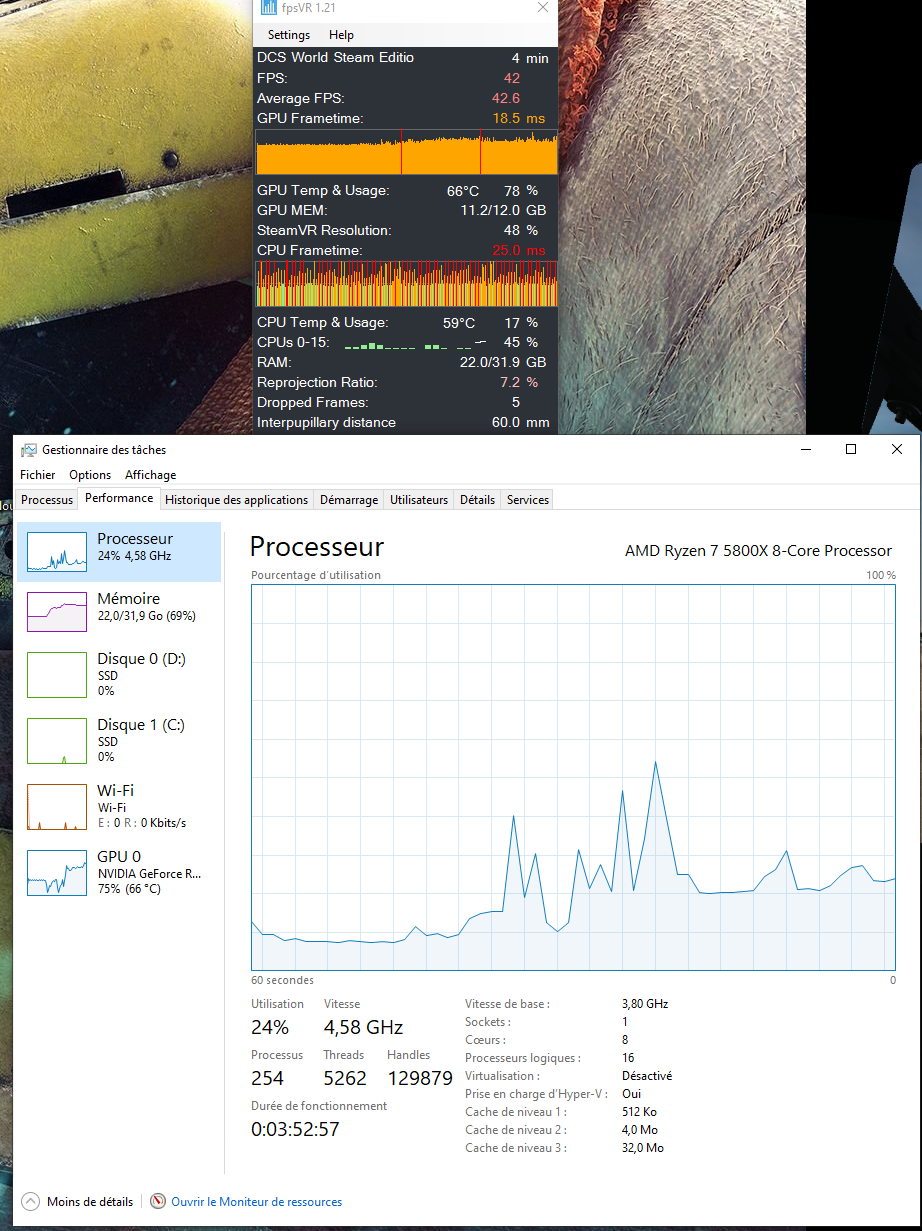This screenshot has width=922, height=1231.
Task: Click the Resource Monitor icon
Action: click(157, 1202)
